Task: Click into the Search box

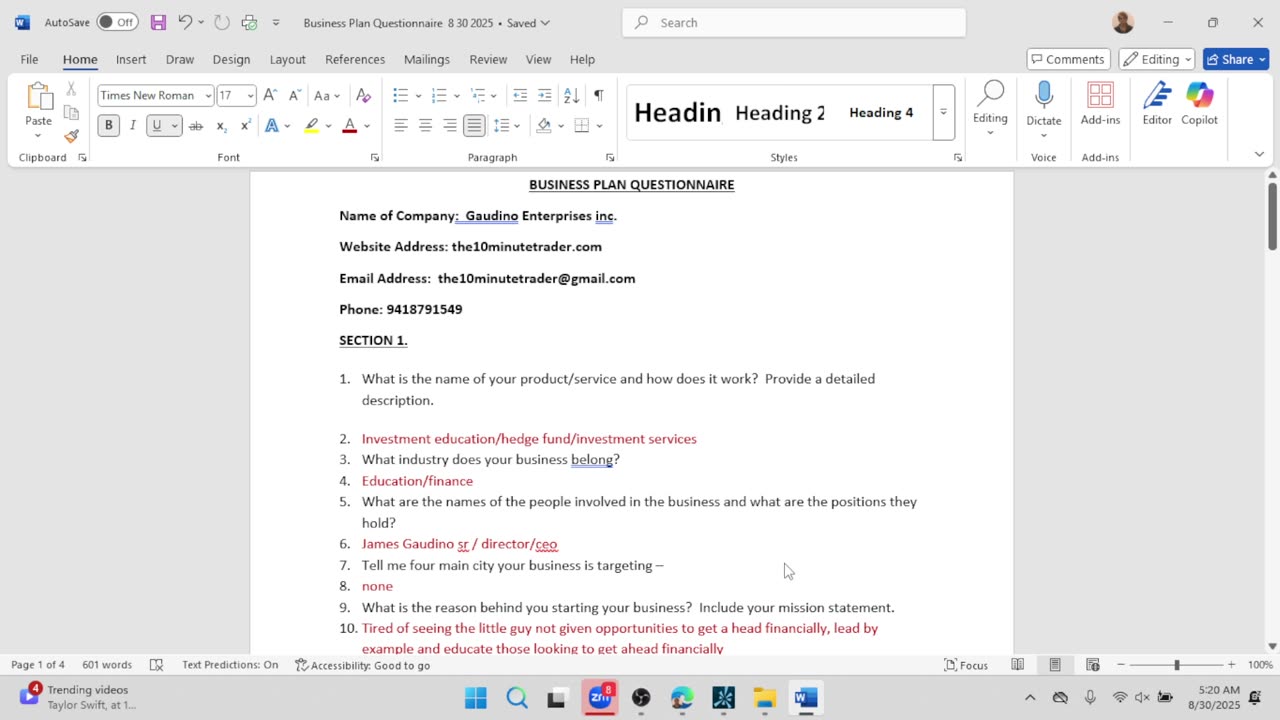Action: click(794, 22)
